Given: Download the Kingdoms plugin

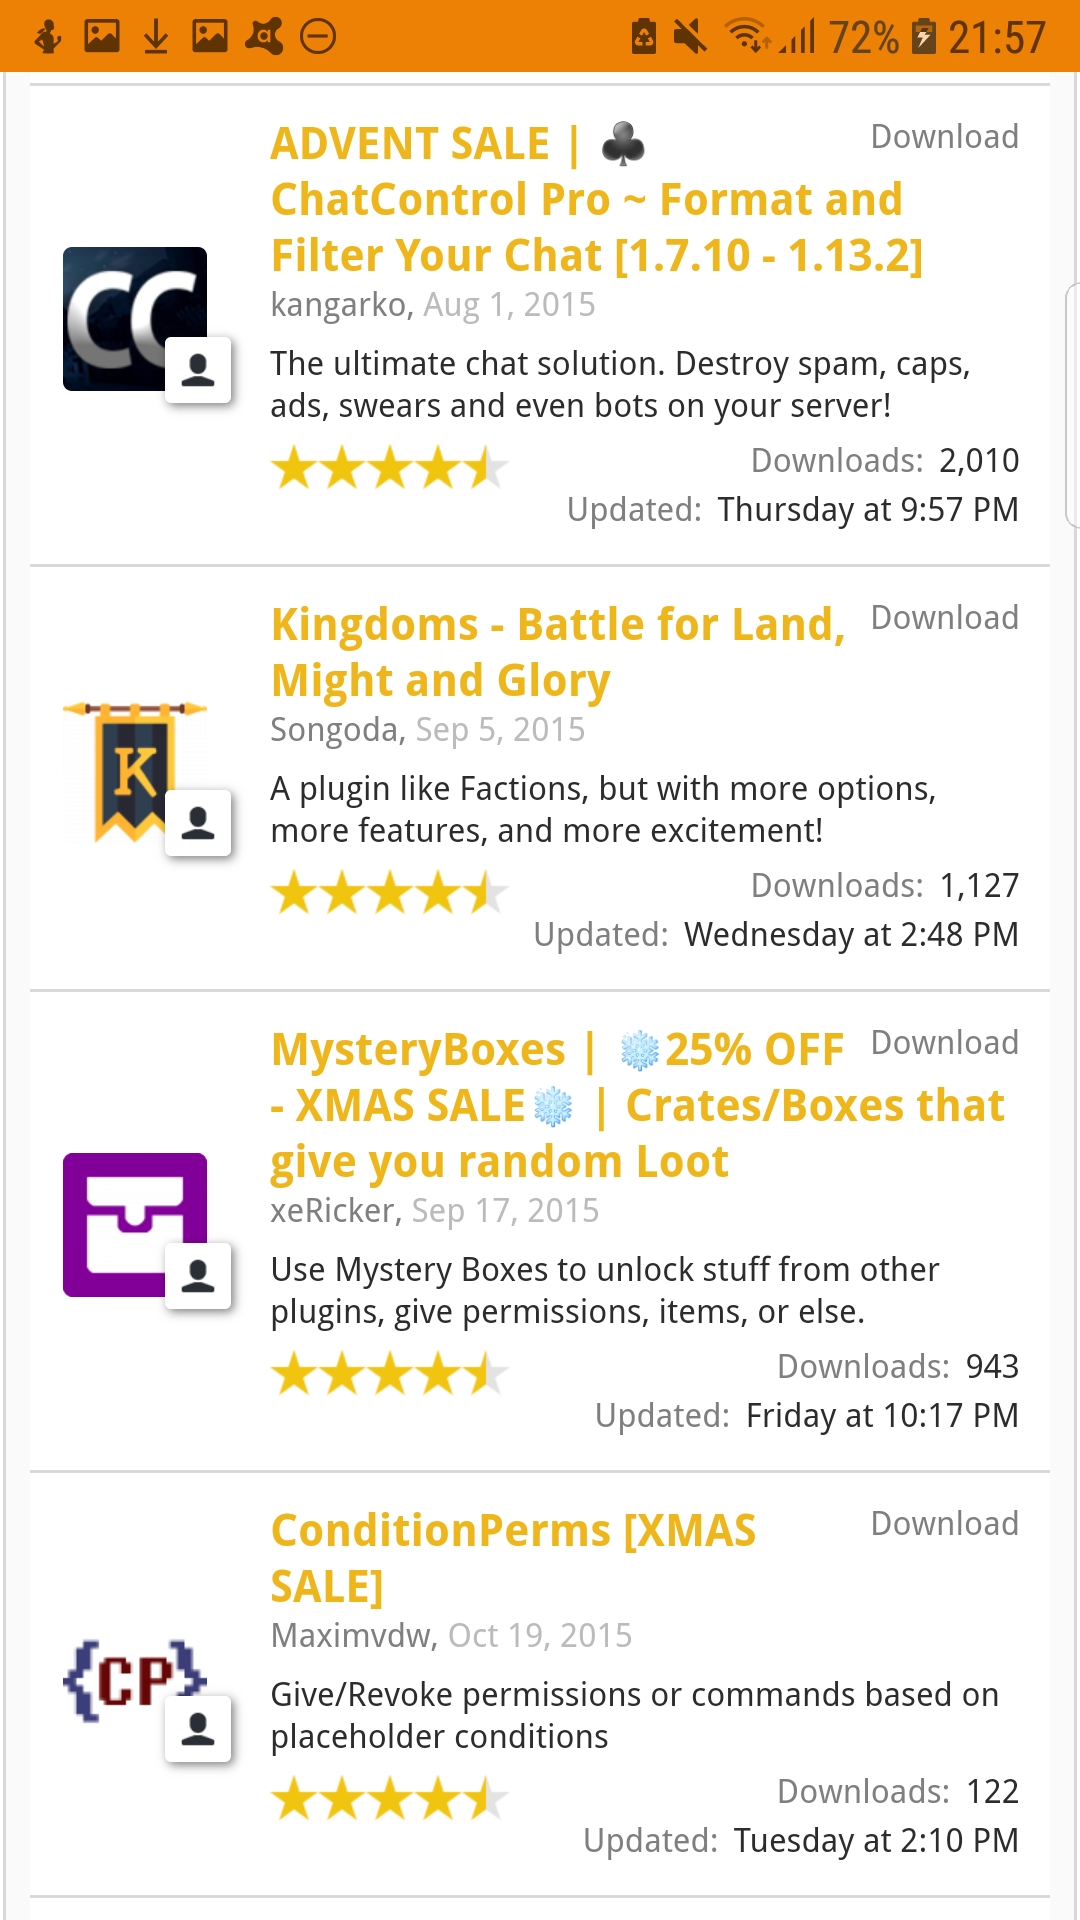Looking at the screenshot, I should tap(944, 618).
